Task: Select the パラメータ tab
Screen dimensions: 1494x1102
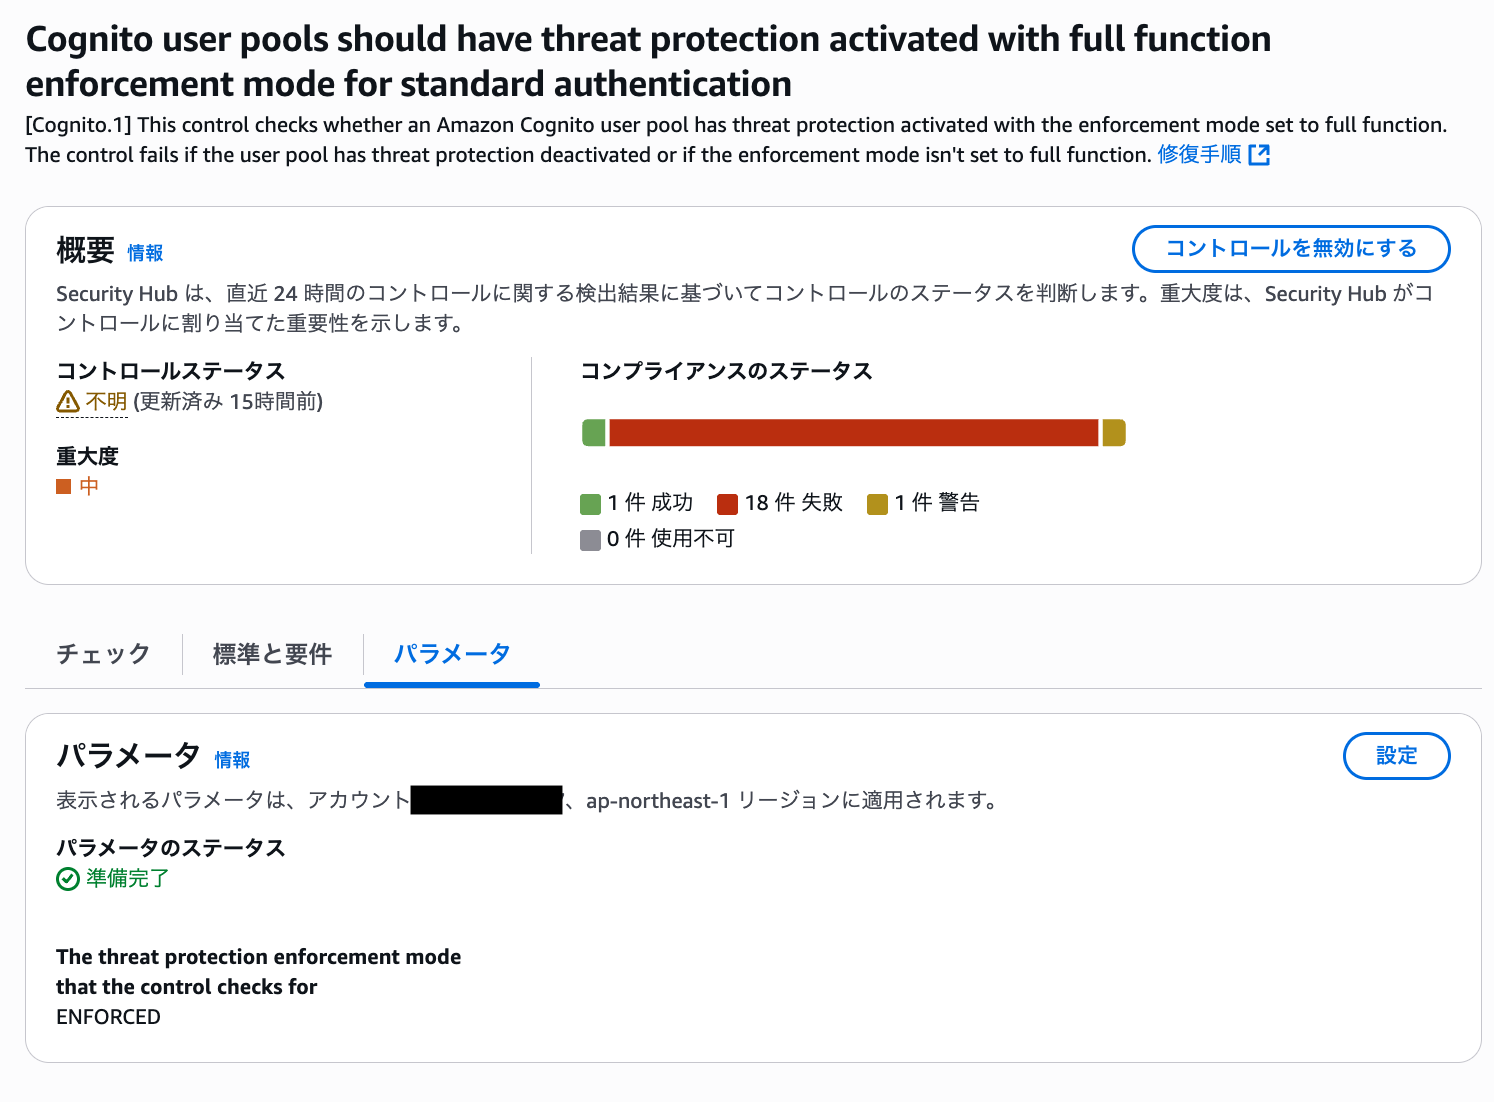Action: (x=452, y=654)
